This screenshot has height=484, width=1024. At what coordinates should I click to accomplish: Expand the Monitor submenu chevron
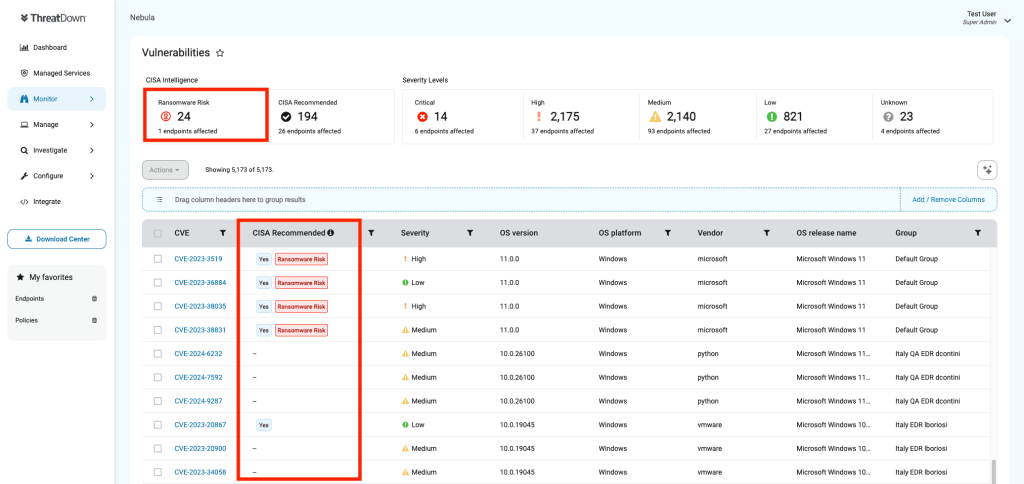[x=92, y=99]
